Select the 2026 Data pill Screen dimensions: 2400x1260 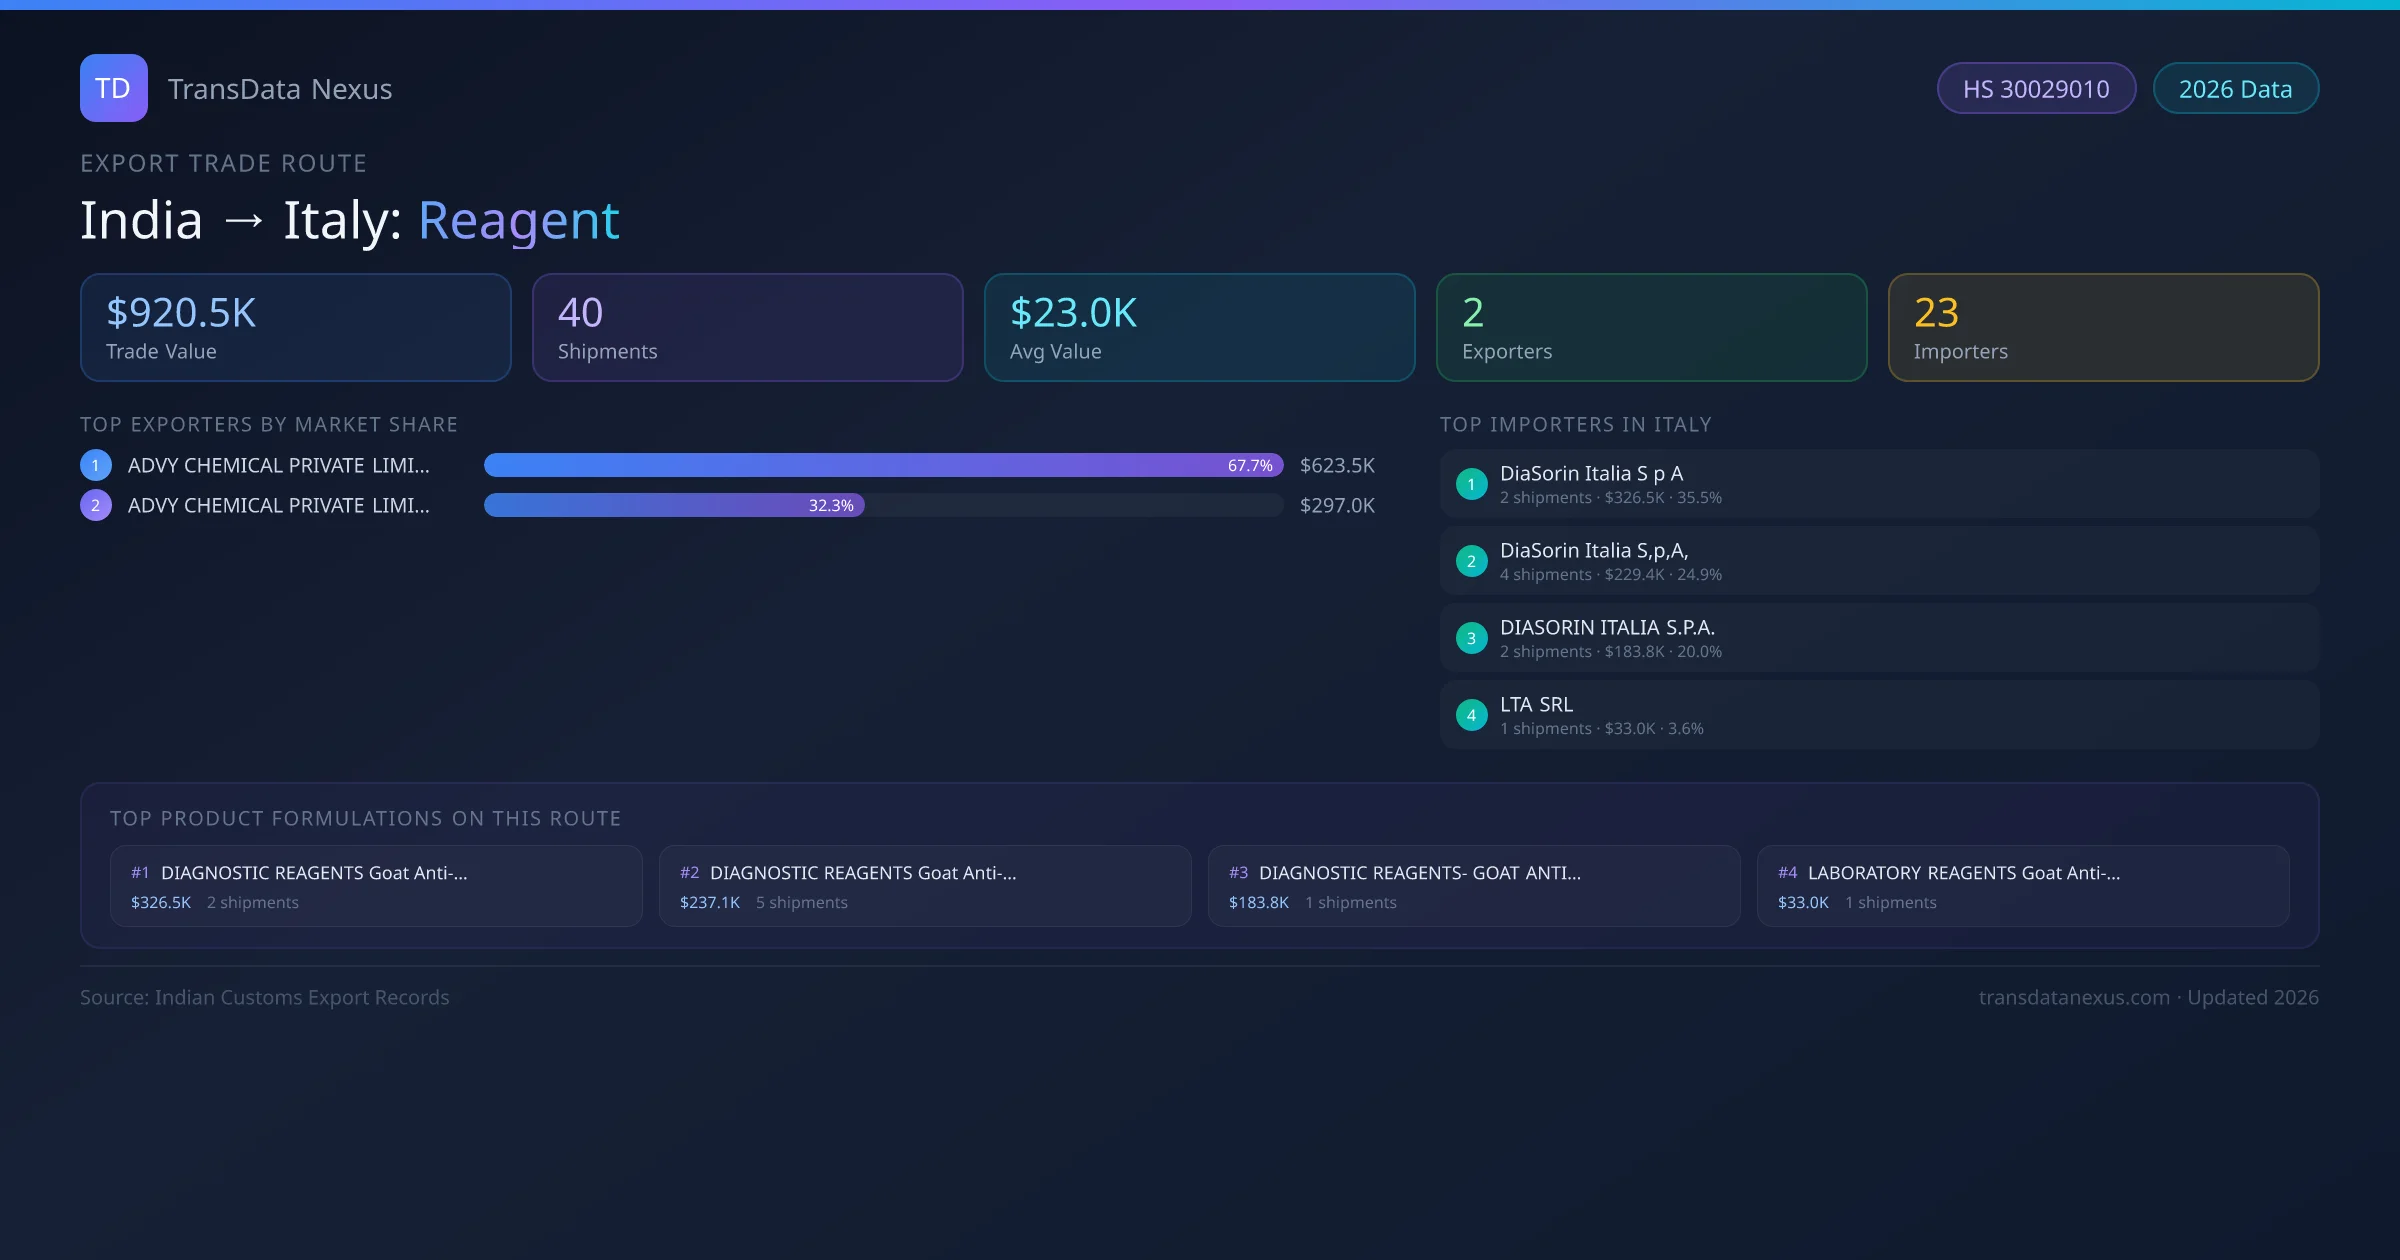pos(2235,89)
